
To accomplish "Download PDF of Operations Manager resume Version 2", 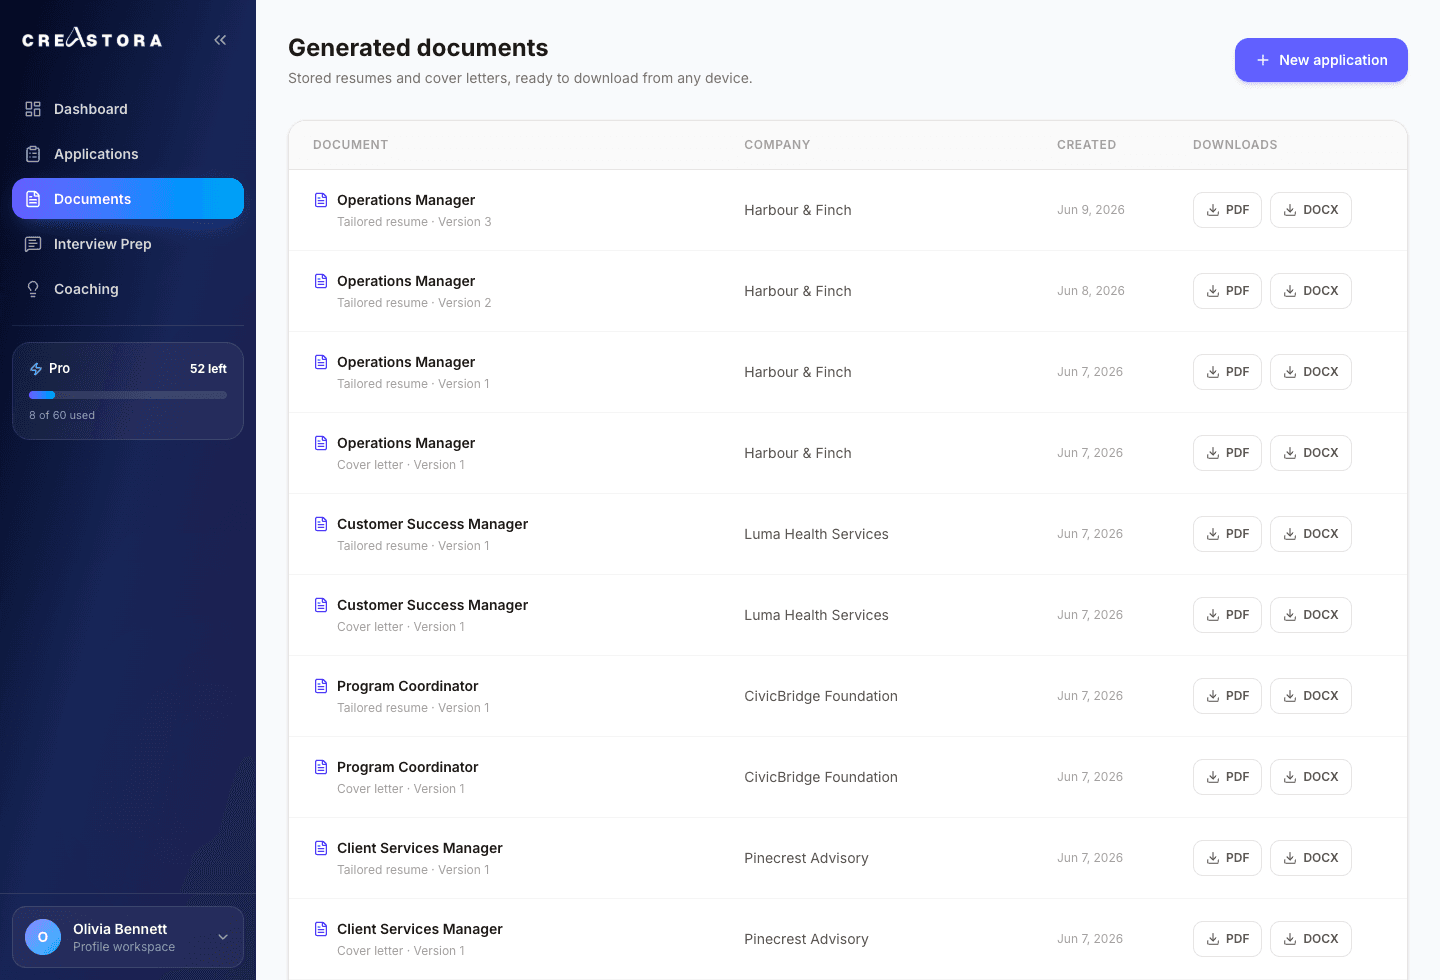I will click(x=1227, y=291).
